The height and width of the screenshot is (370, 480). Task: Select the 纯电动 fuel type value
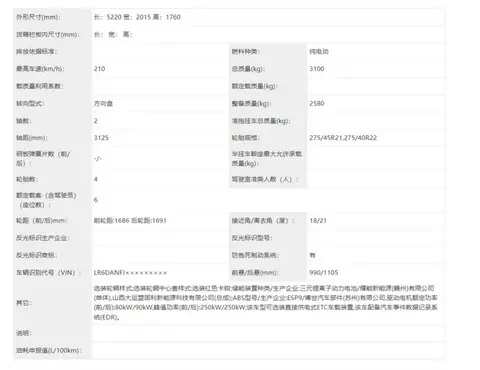pyautogui.click(x=319, y=52)
